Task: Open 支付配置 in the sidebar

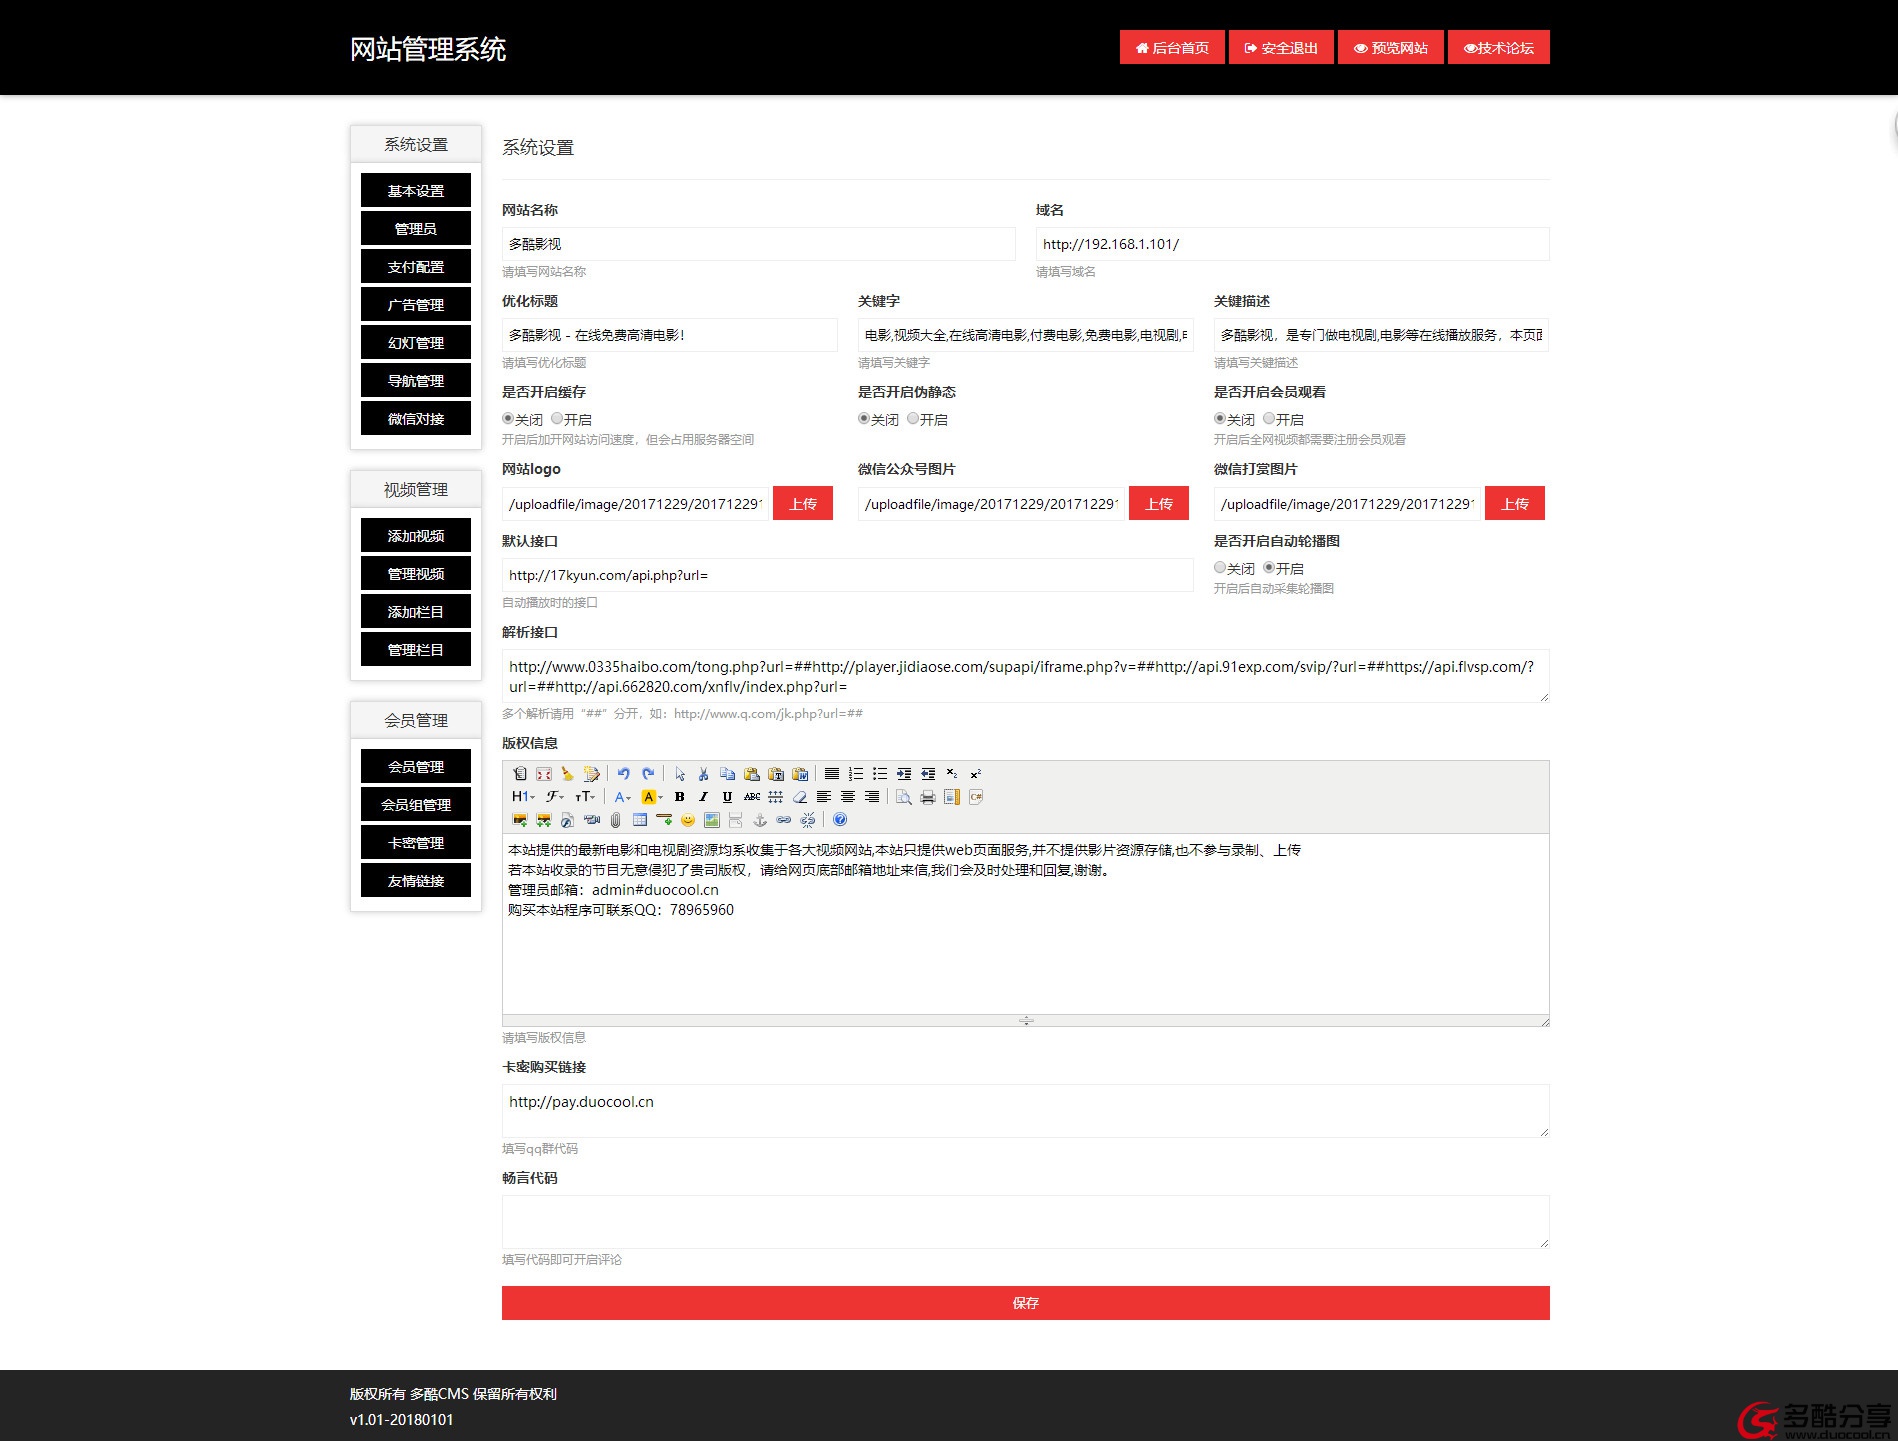Action: pos(416,267)
